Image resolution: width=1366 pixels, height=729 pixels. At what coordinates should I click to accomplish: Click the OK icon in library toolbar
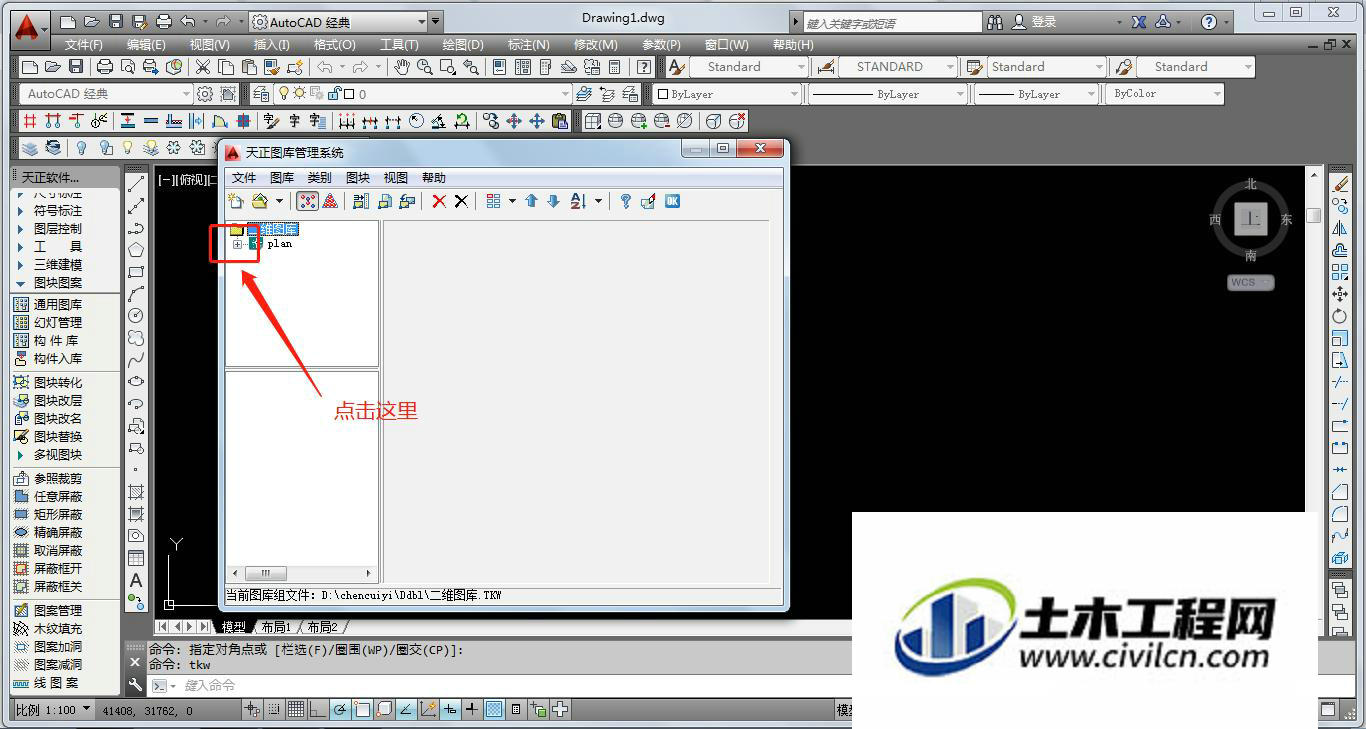coord(672,201)
